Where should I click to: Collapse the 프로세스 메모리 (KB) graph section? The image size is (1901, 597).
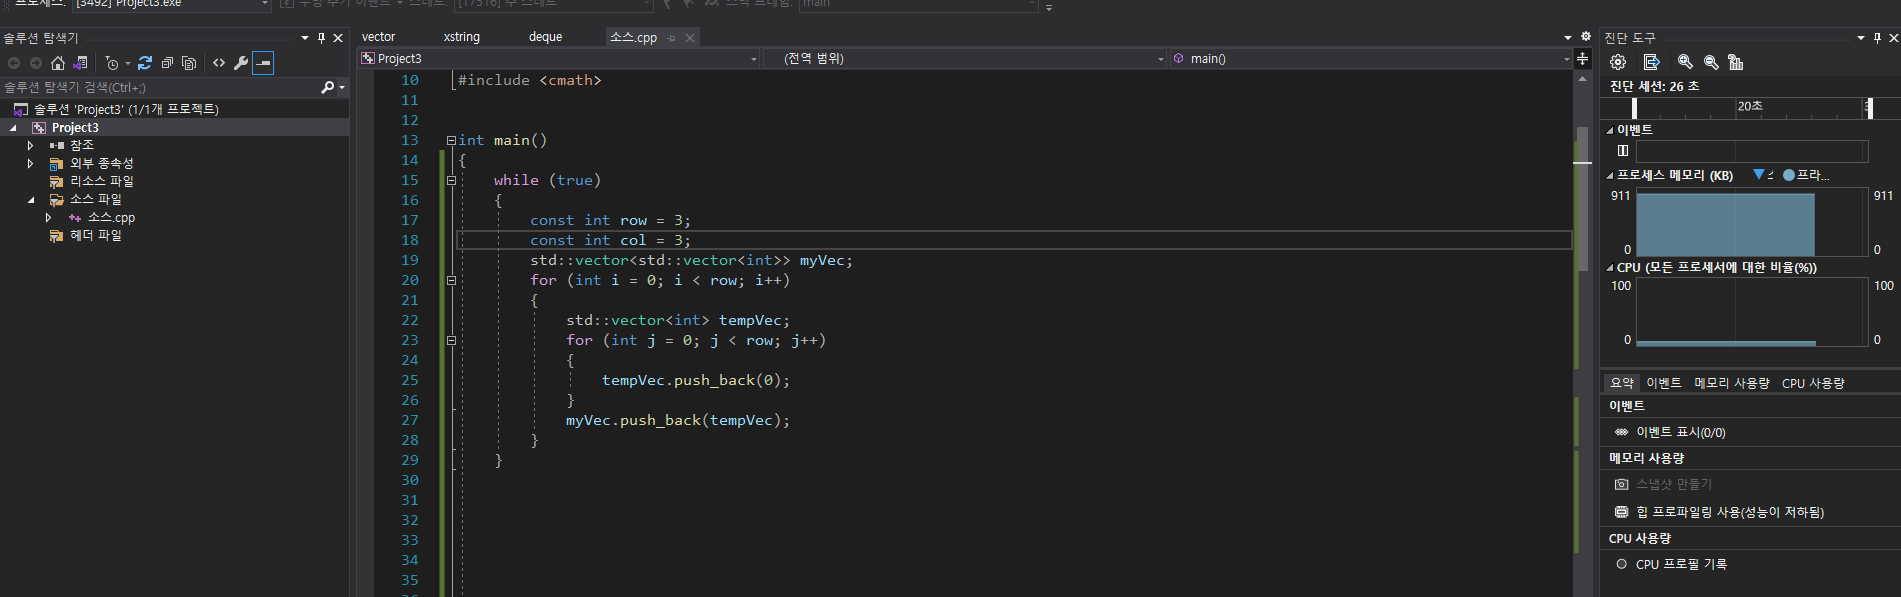pyautogui.click(x=1610, y=176)
